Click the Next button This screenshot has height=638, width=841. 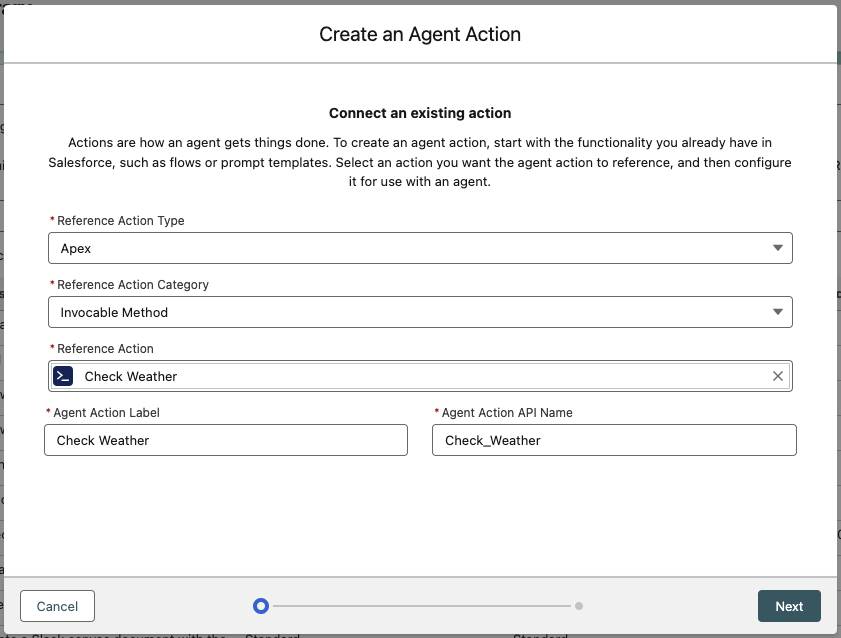pyautogui.click(x=789, y=606)
